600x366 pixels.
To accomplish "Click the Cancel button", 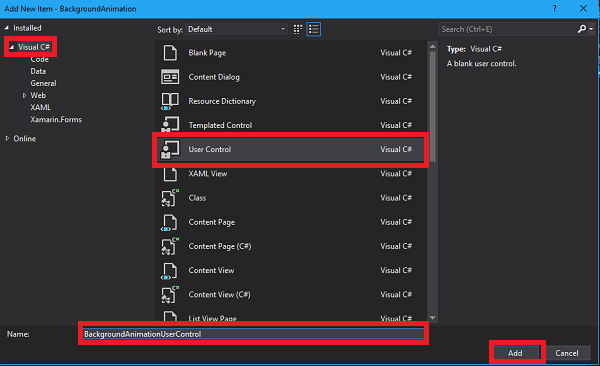I will [567, 353].
